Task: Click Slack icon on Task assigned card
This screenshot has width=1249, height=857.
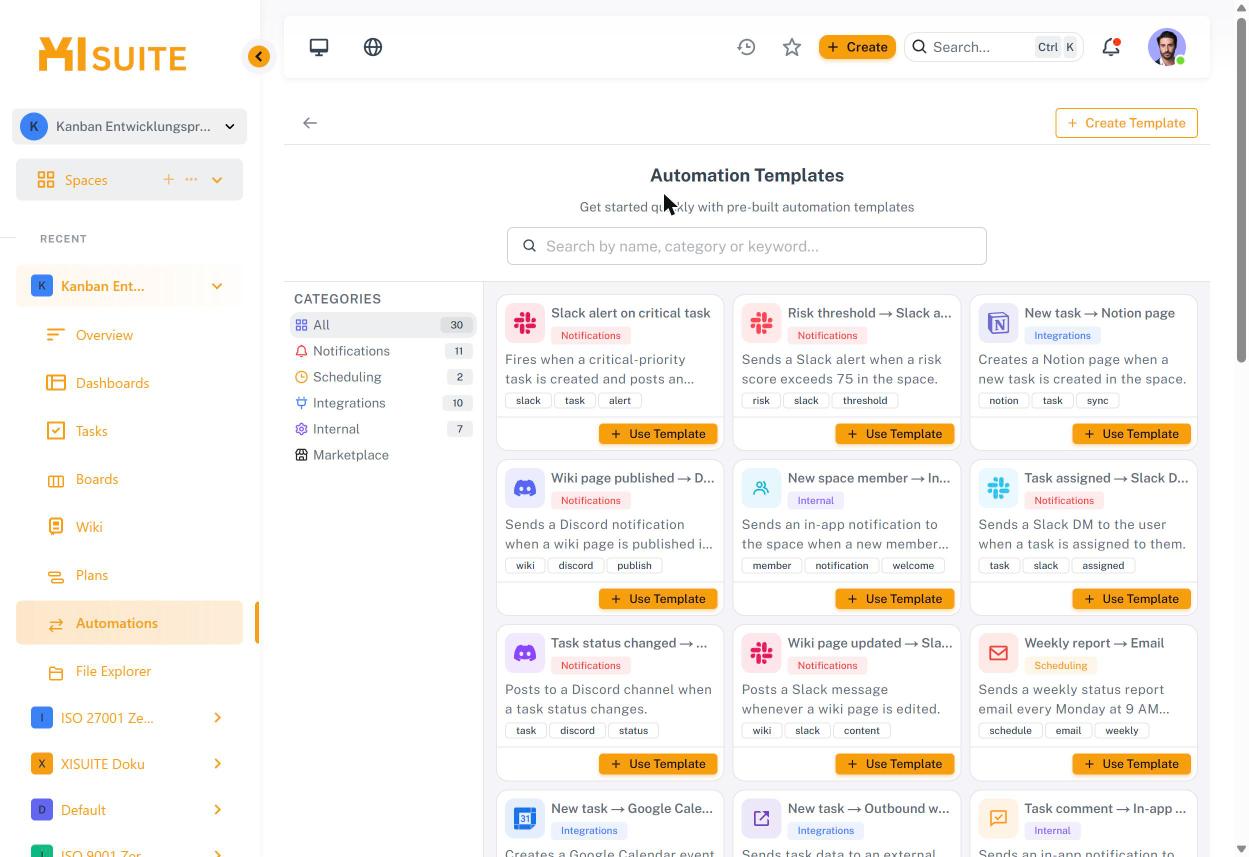Action: point(998,488)
